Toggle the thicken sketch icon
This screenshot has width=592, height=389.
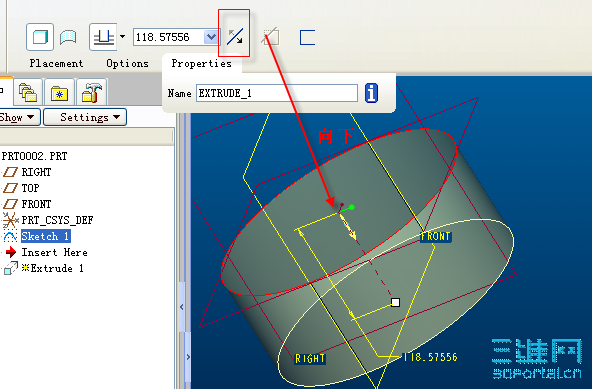pos(307,38)
